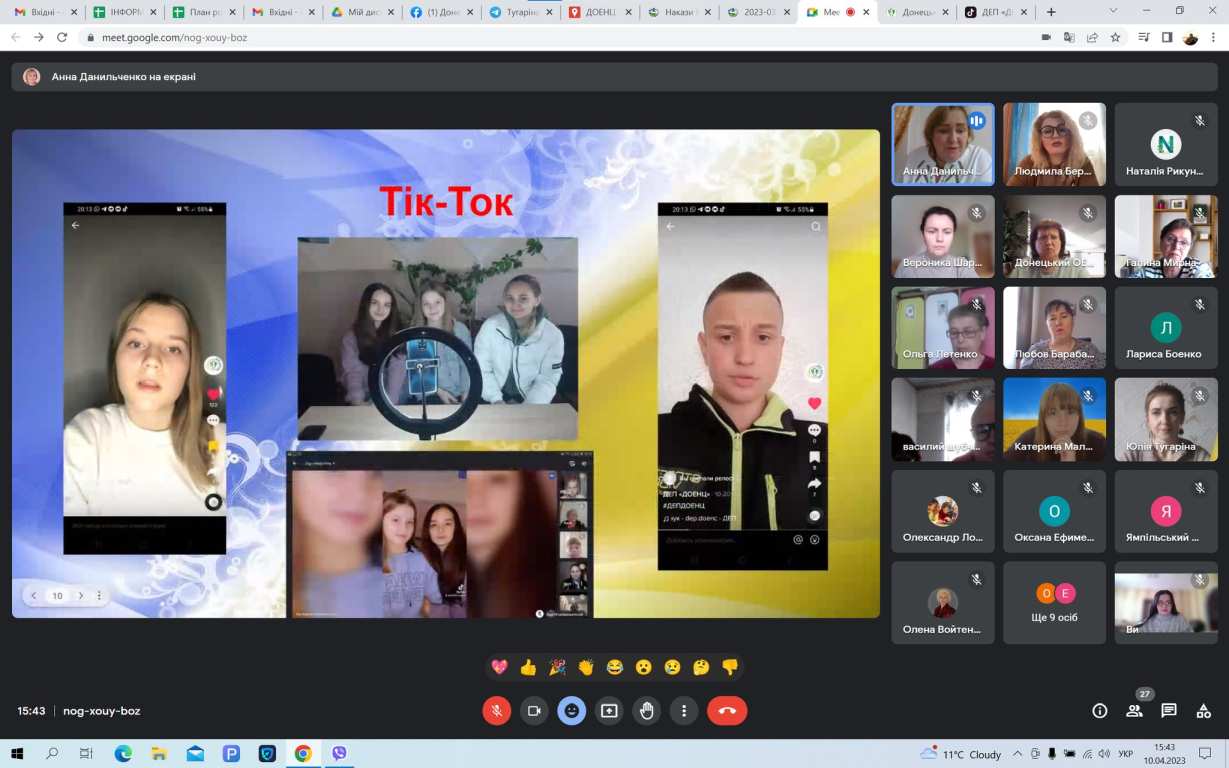Show hidden system tray icons
The image size is (1229, 768).
(1018, 754)
